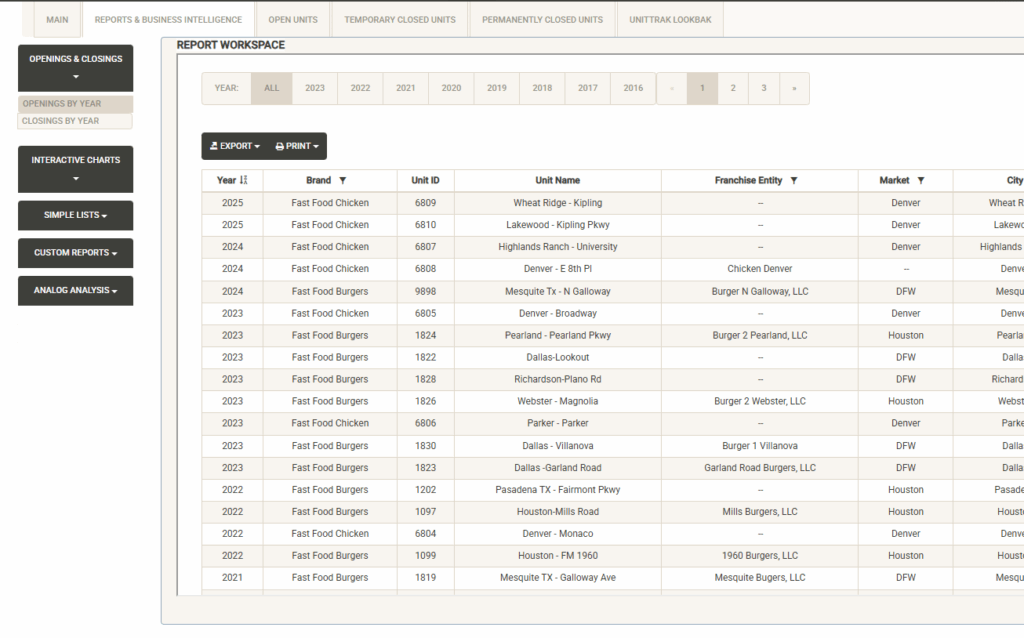Image resolution: width=1024 pixels, height=638 pixels.
Task: Sort table by Year column icon
Action: 244,181
